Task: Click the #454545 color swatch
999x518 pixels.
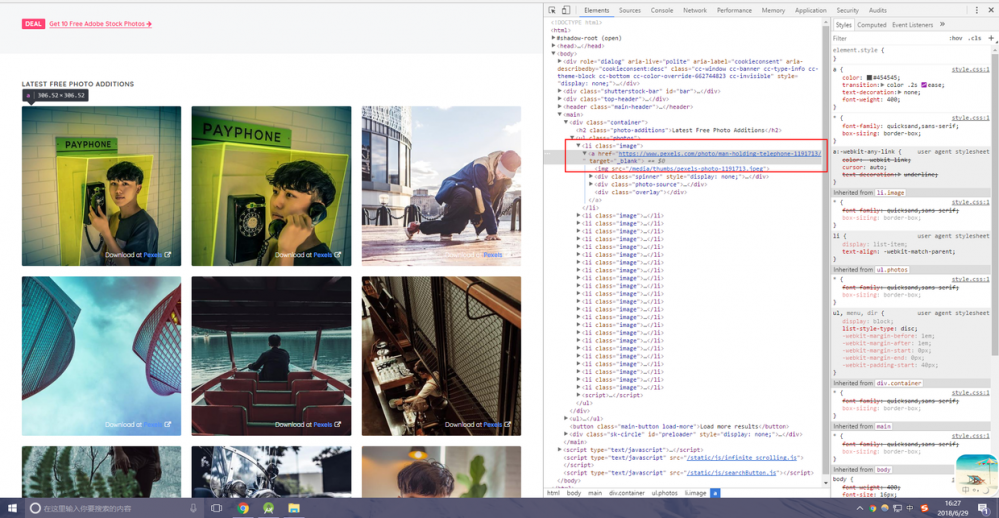Action: point(869,77)
